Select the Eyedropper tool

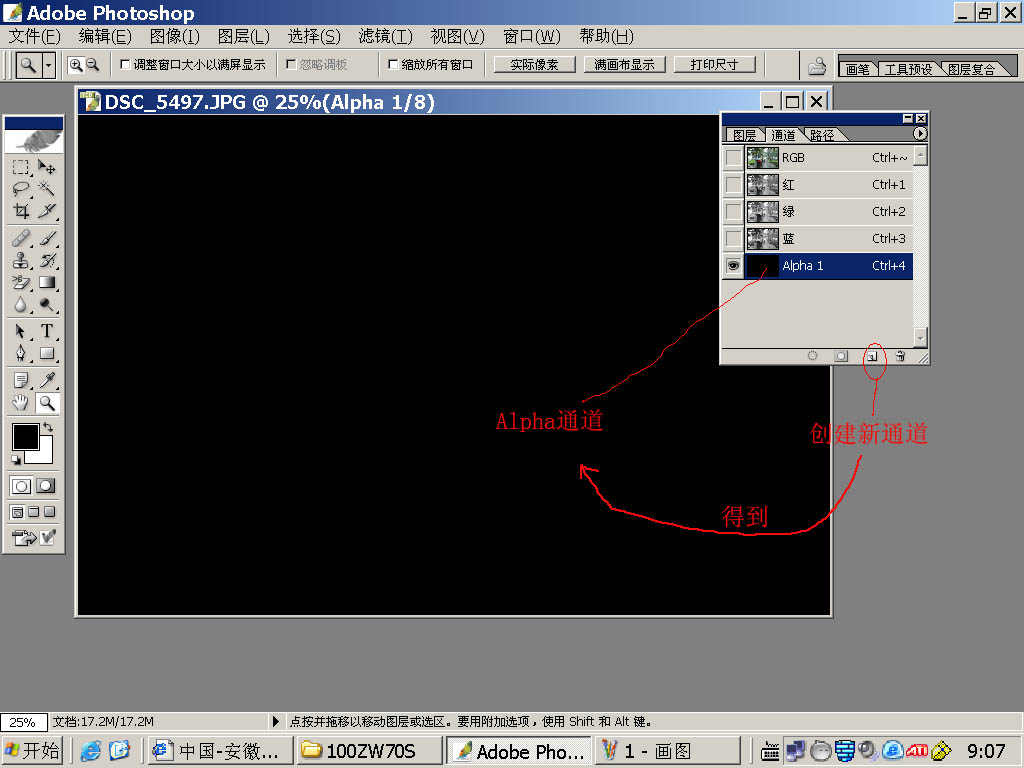coord(47,379)
